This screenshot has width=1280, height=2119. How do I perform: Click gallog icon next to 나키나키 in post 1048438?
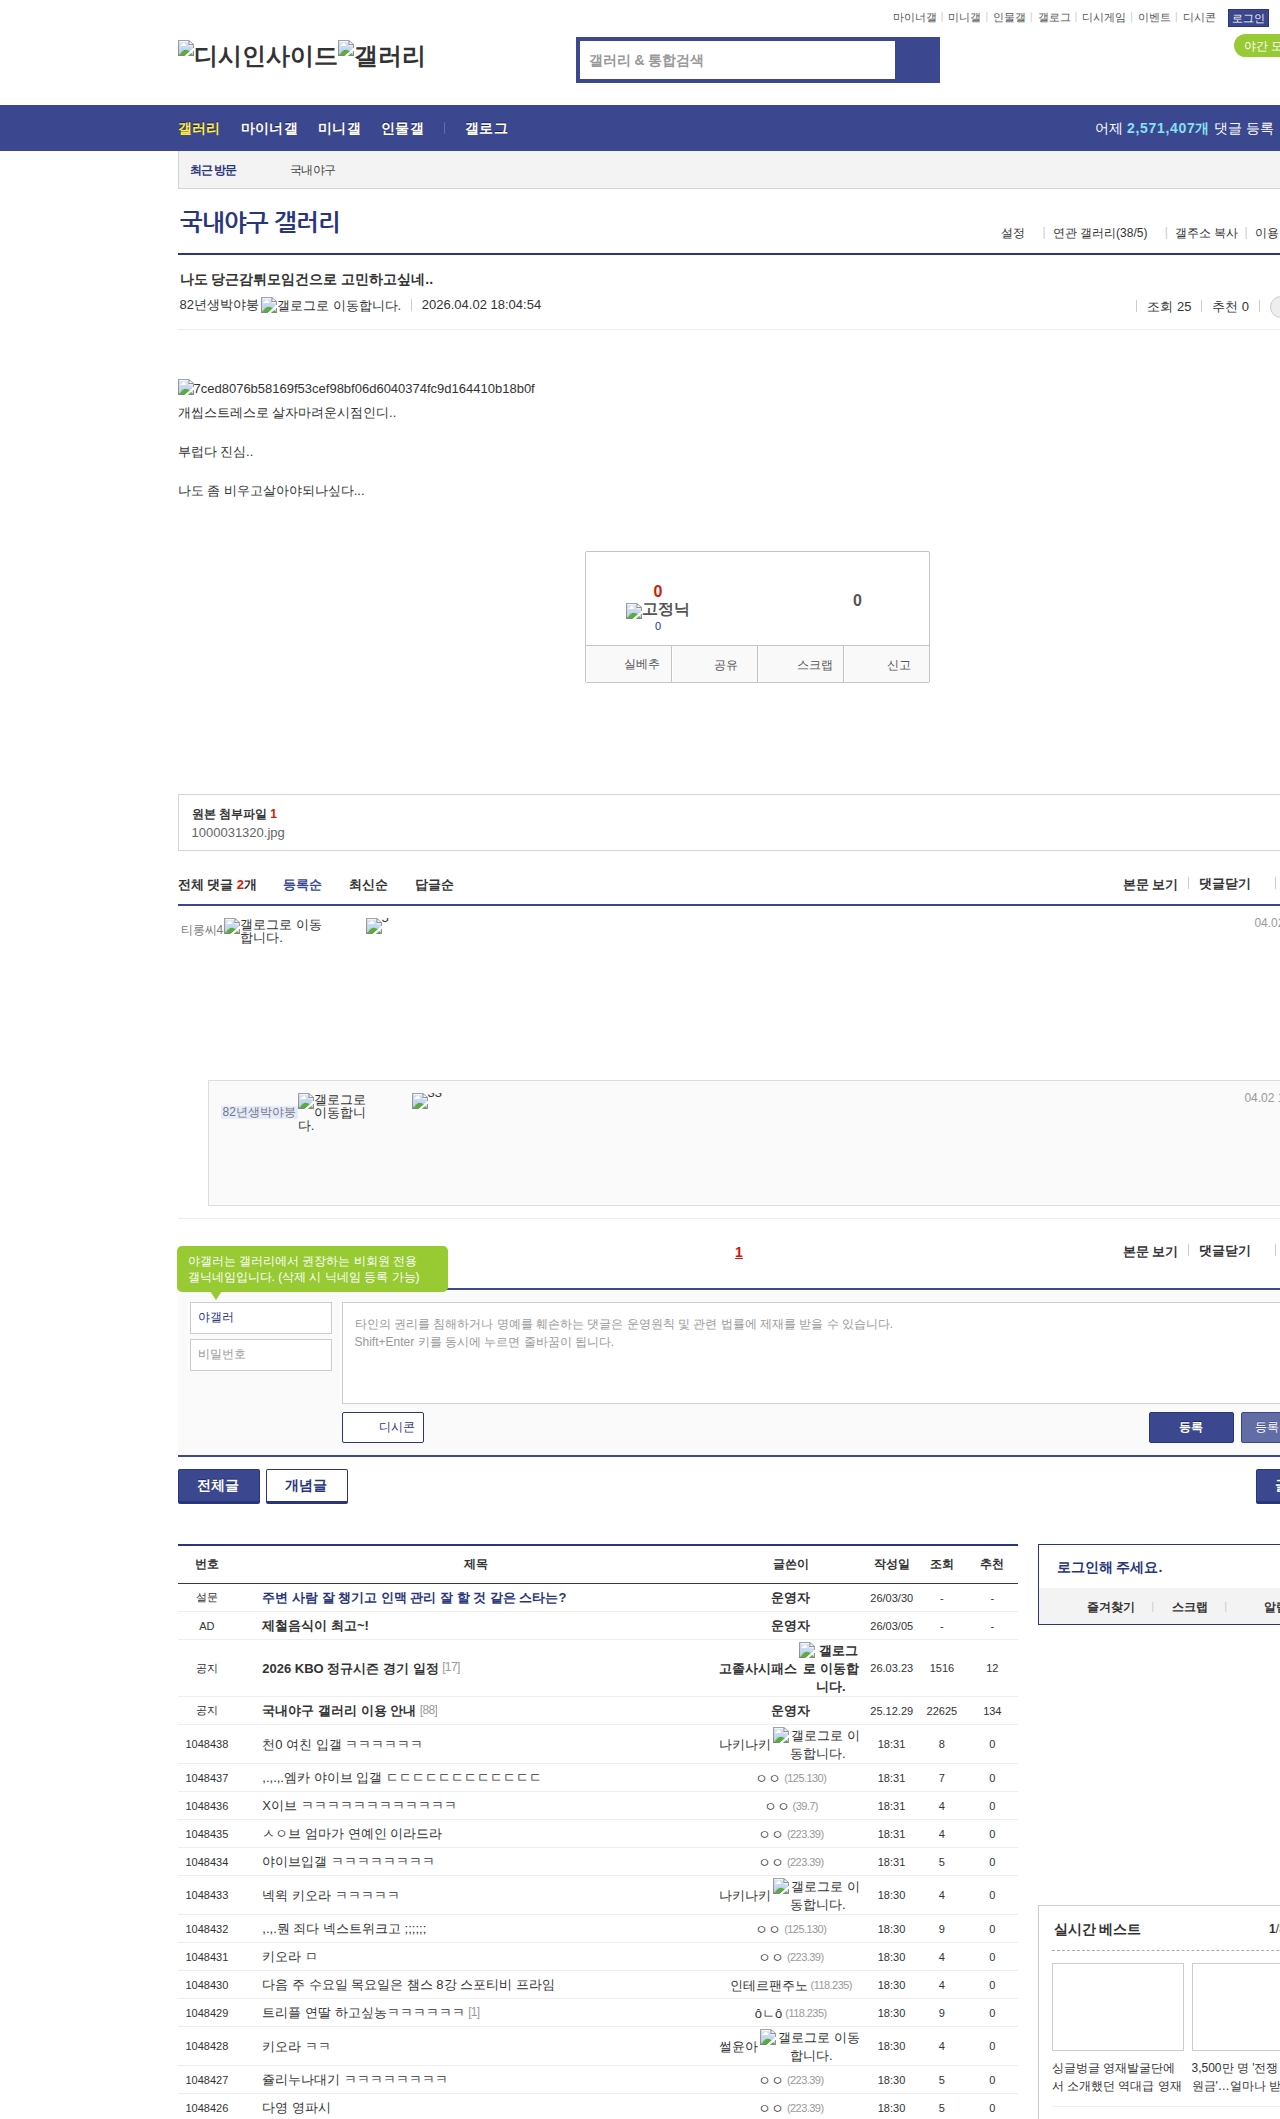pos(781,1735)
